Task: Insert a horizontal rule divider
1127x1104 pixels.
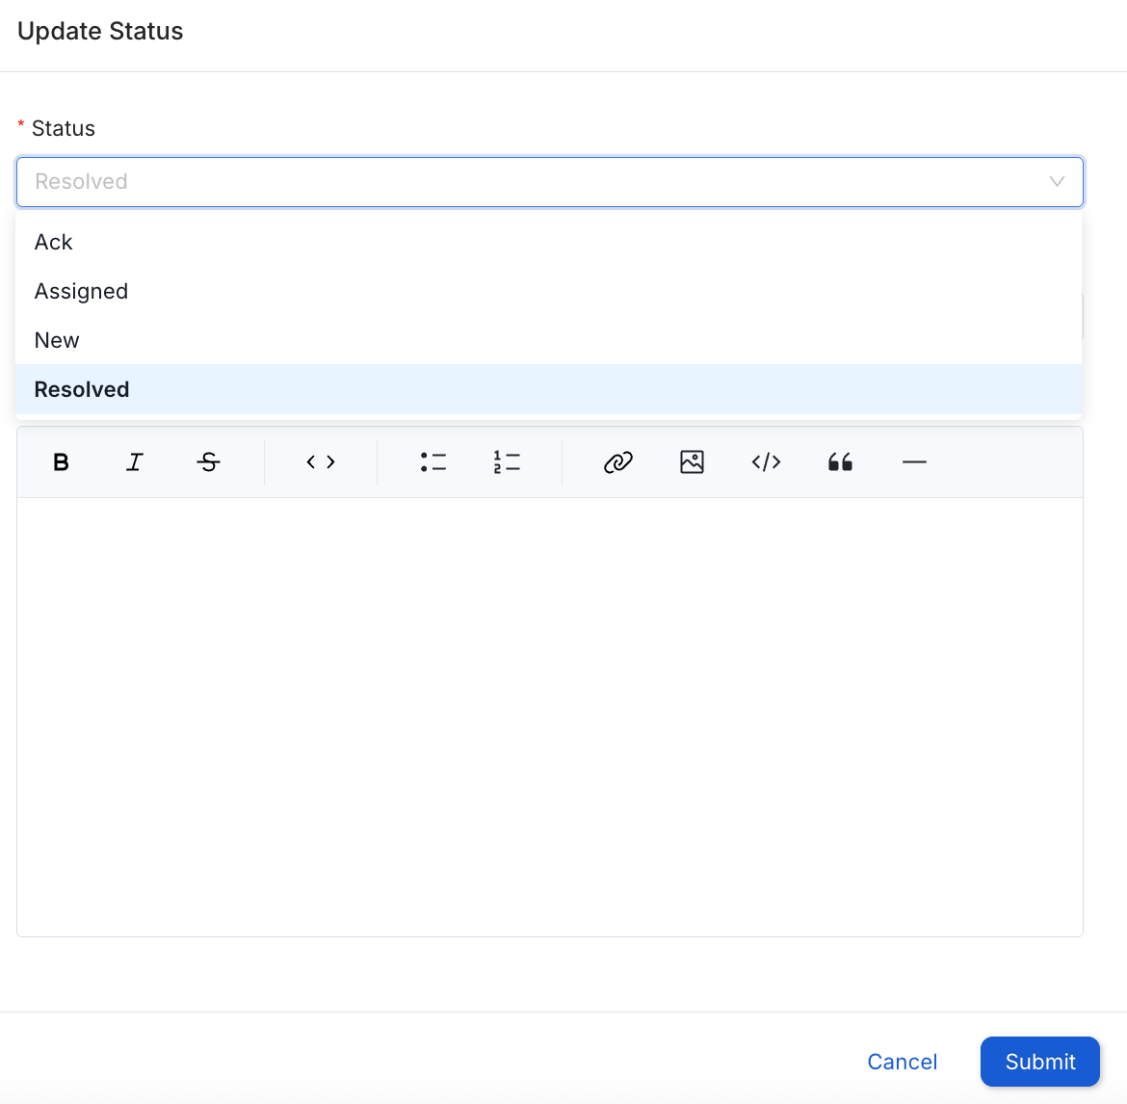Action: pyautogui.click(x=914, y=462)
